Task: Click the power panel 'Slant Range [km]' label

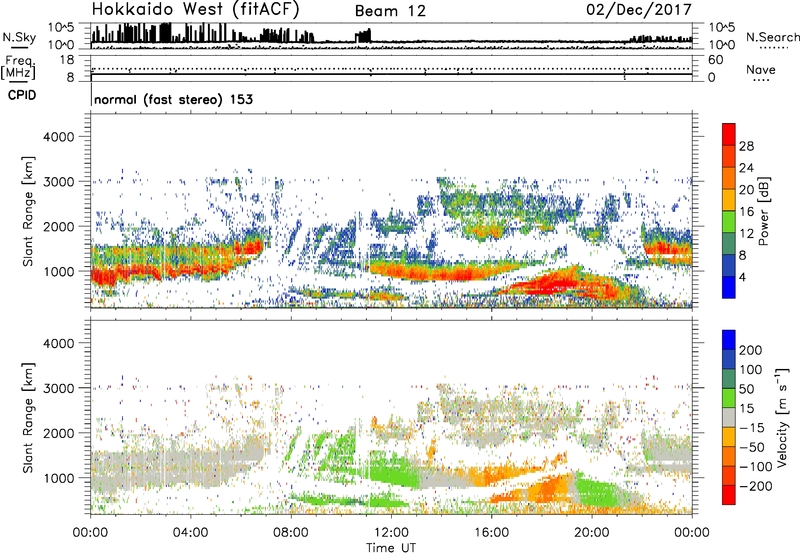Action: [x=28, y=212]
